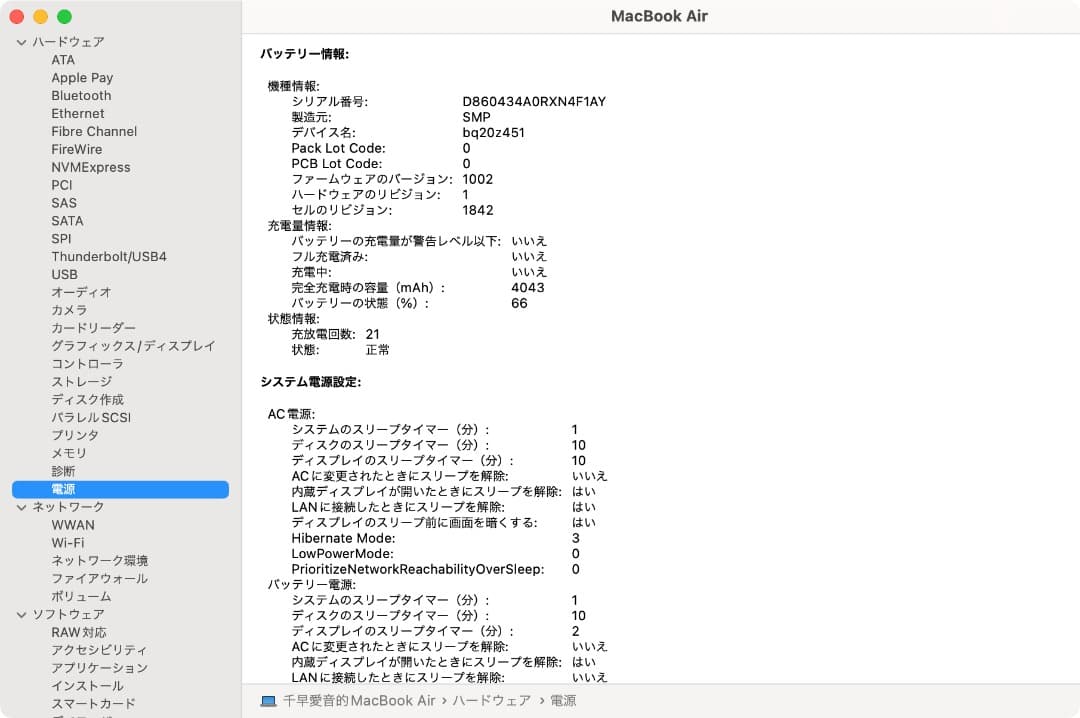Image resolution: width=1080 pixels, height=718 pixels.
Task: Select Wi-Fi in the sidebar
Action: 68,543
